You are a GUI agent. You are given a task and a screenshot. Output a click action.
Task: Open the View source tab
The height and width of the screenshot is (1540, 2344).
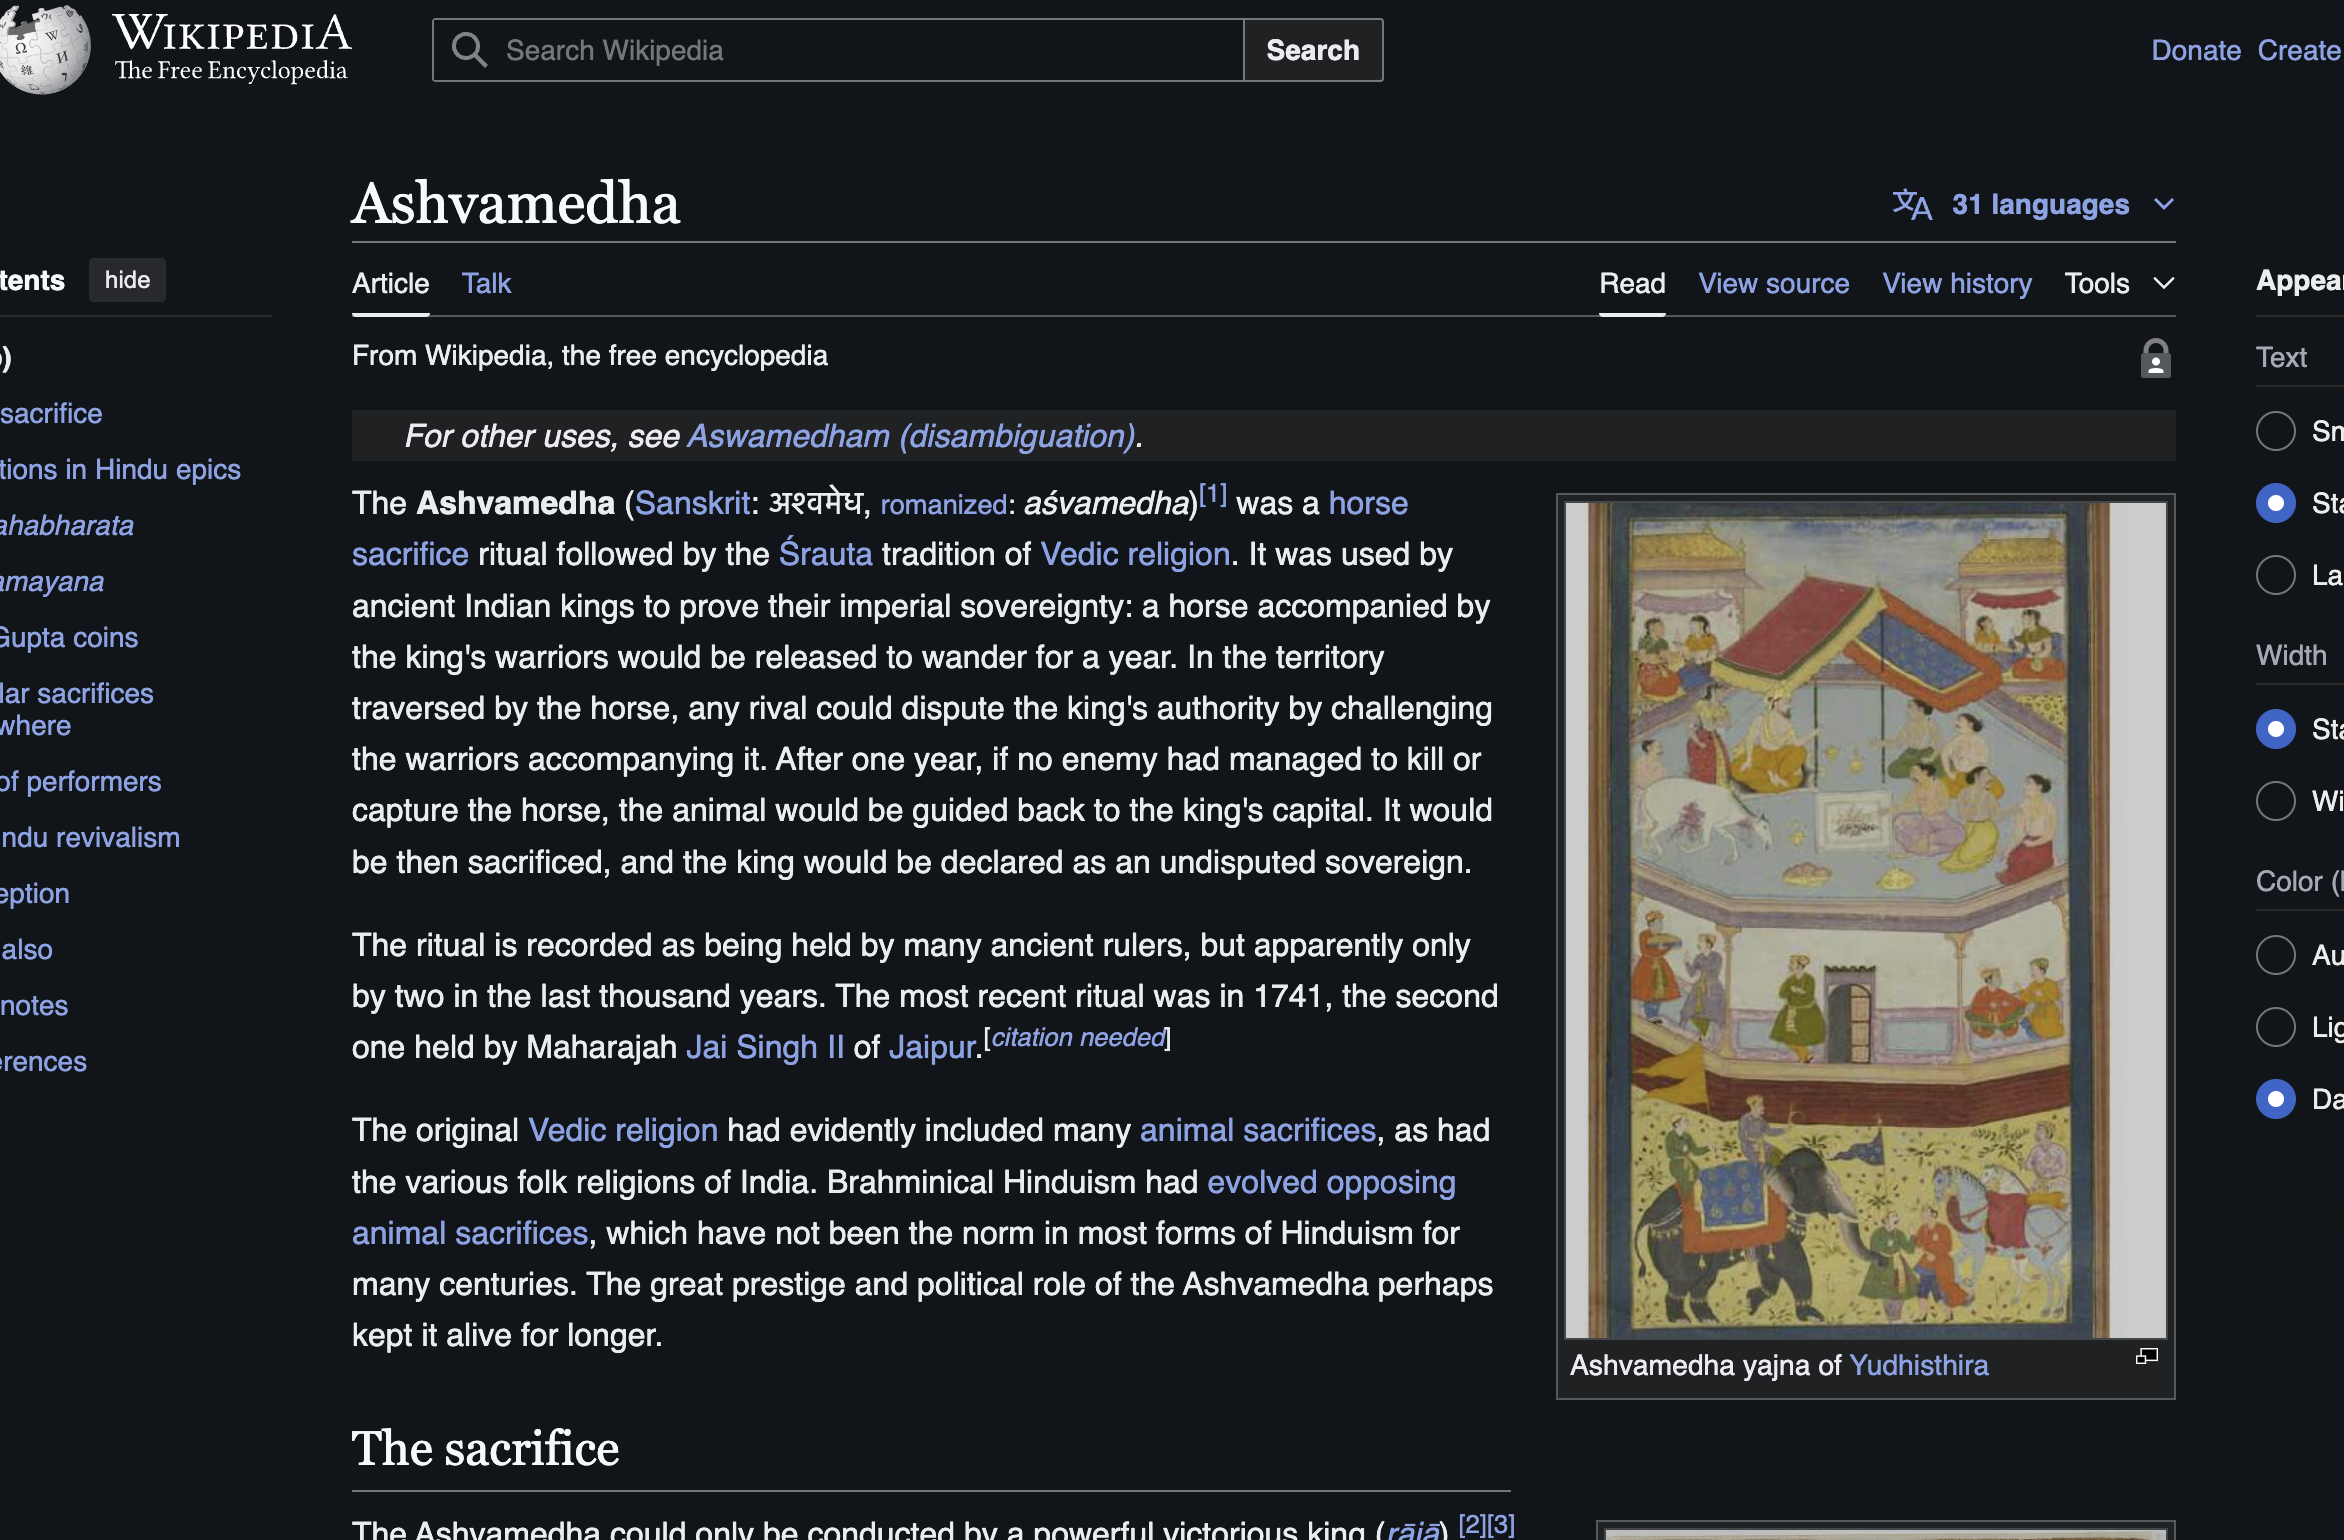1773,284
